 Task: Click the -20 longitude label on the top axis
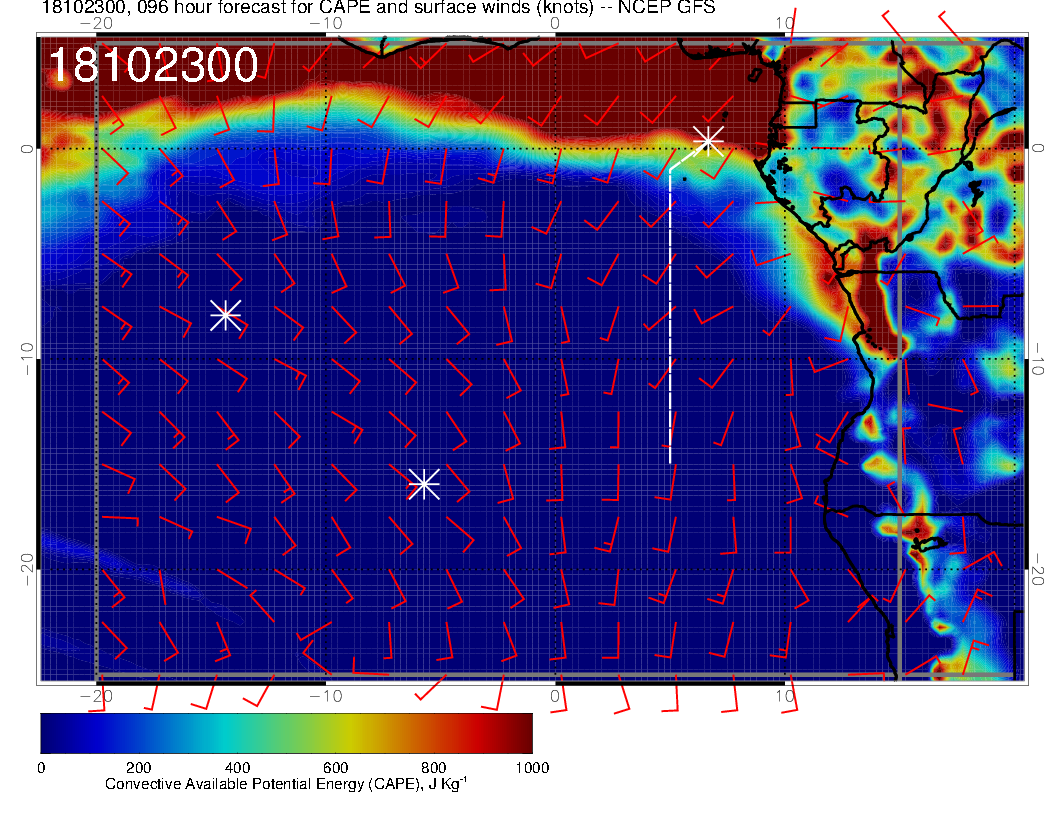[x=96, y=23]
